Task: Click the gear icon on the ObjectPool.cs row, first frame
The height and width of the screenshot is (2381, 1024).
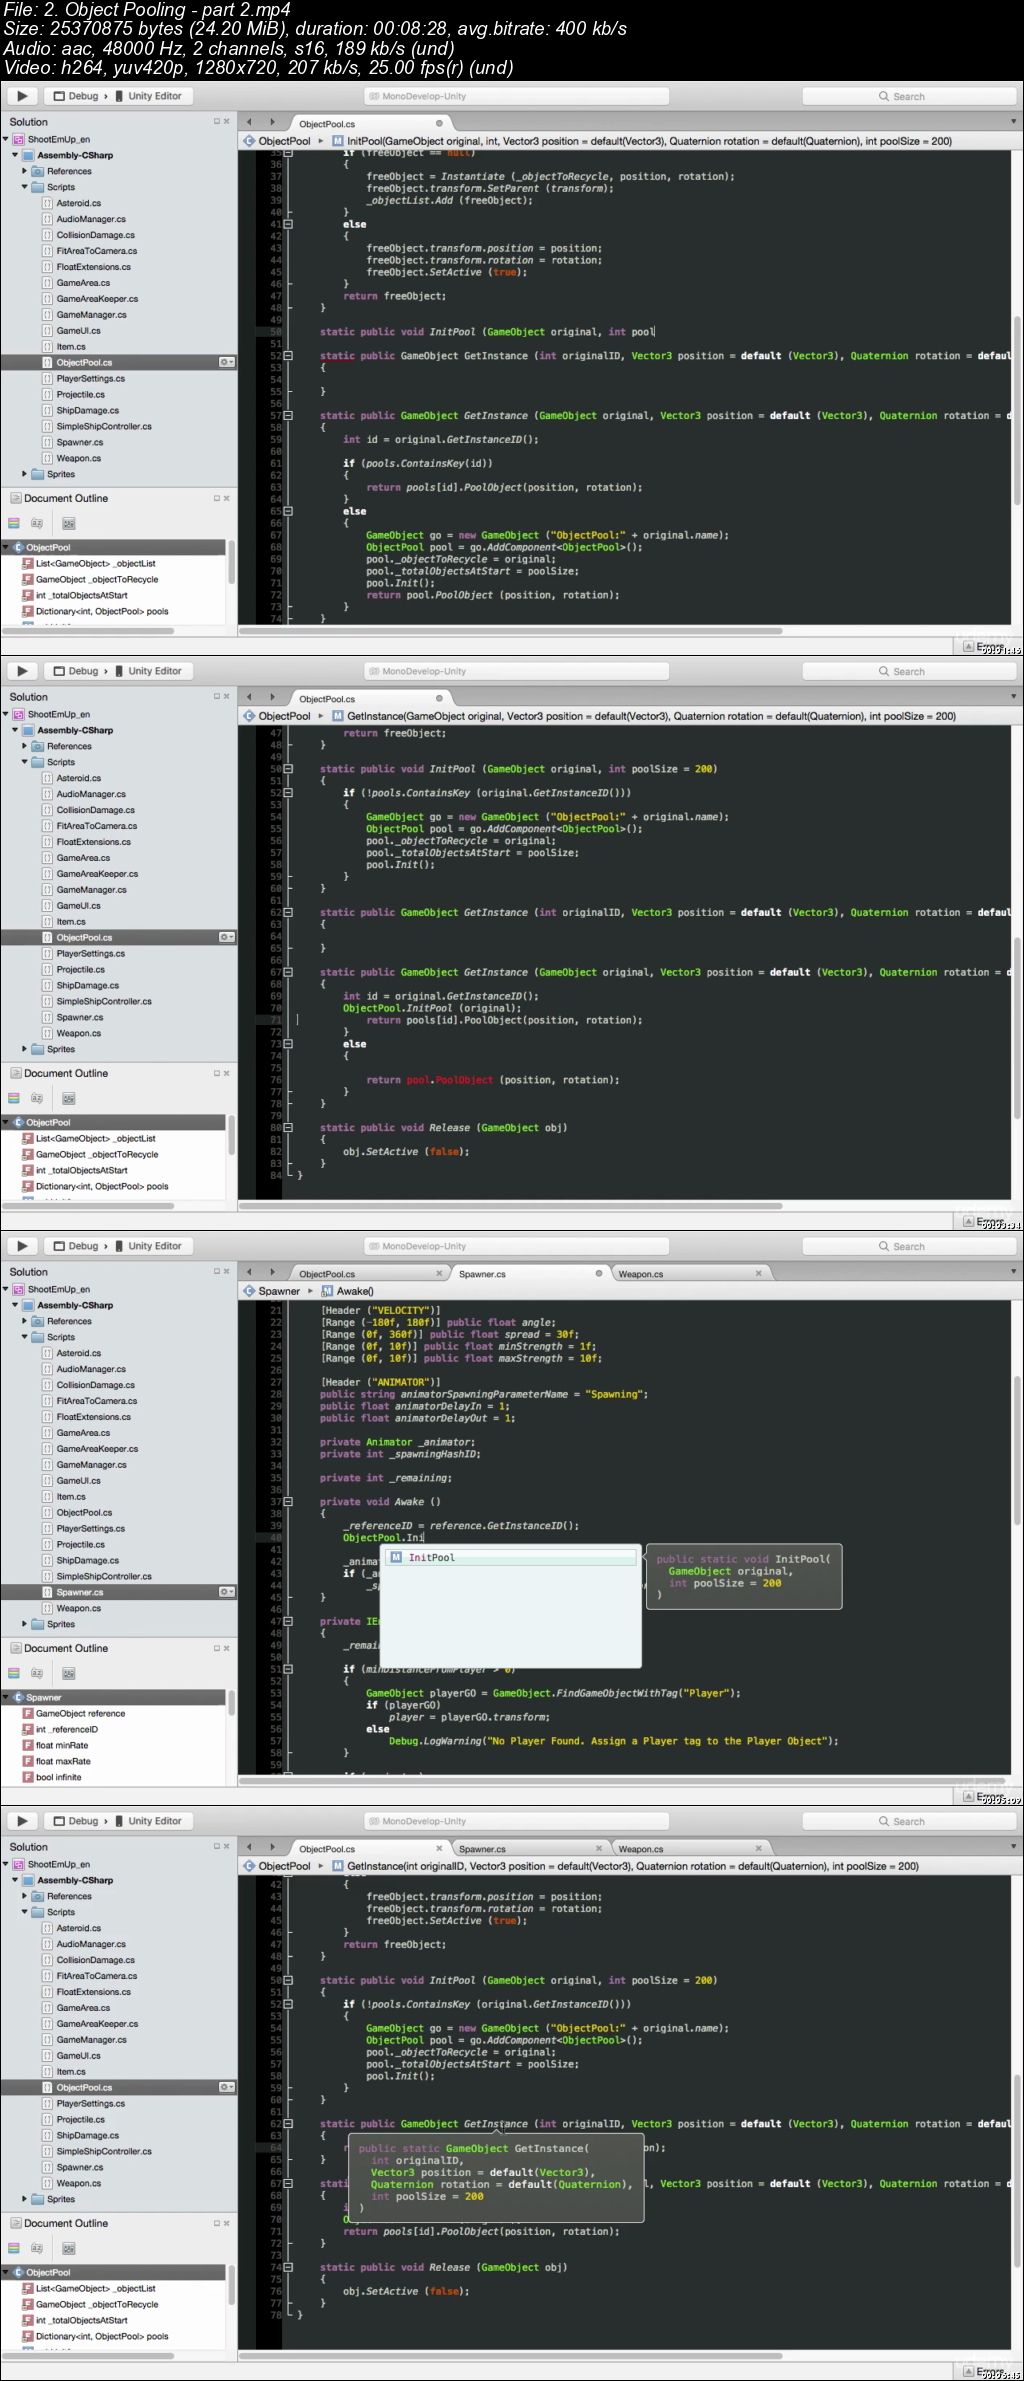Action: coord(227,362)
